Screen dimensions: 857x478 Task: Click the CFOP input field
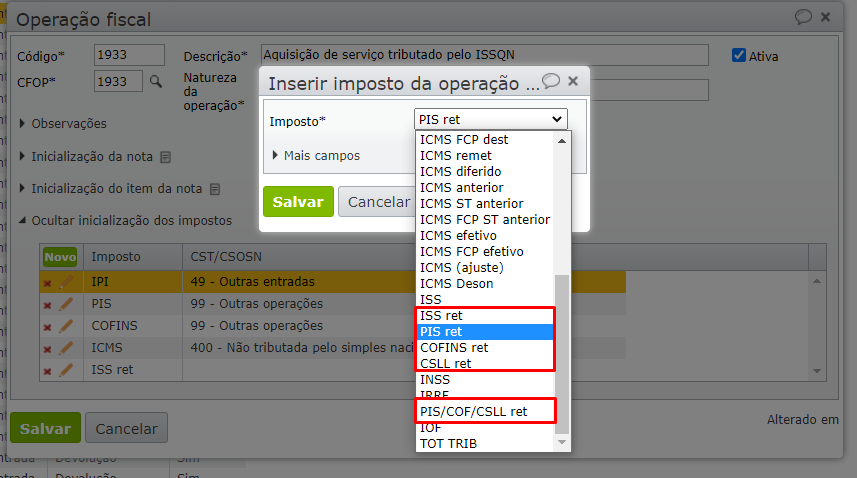tap(118, 81)
